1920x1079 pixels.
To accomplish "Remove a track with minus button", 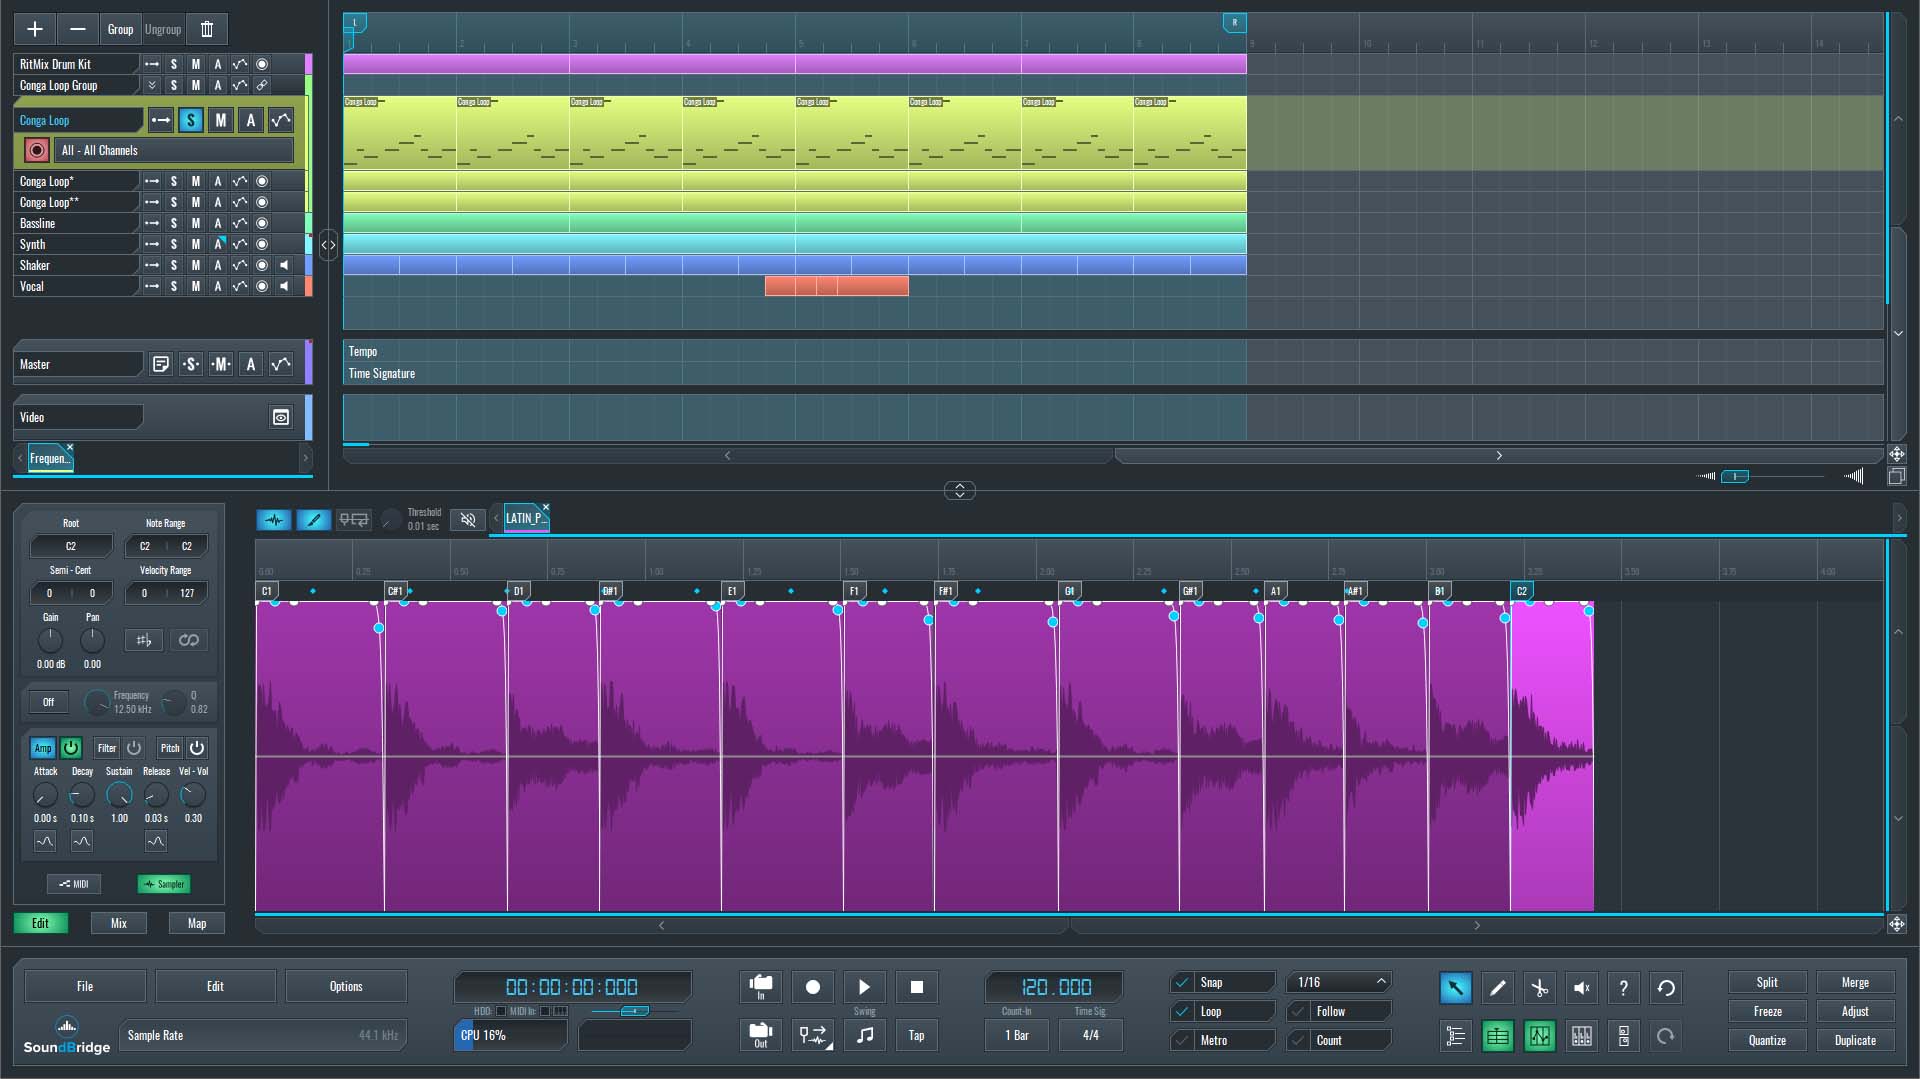I will 77,29.
